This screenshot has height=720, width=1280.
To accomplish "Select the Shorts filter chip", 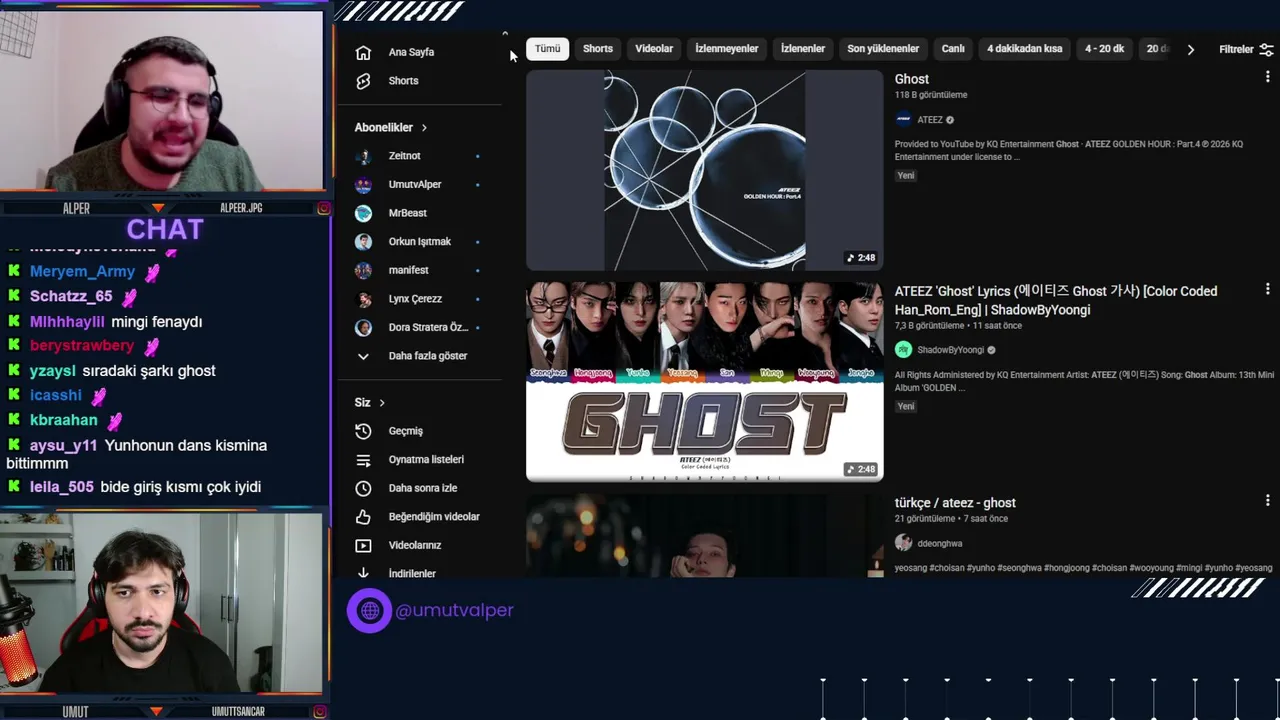I will (x=598, y=49).
